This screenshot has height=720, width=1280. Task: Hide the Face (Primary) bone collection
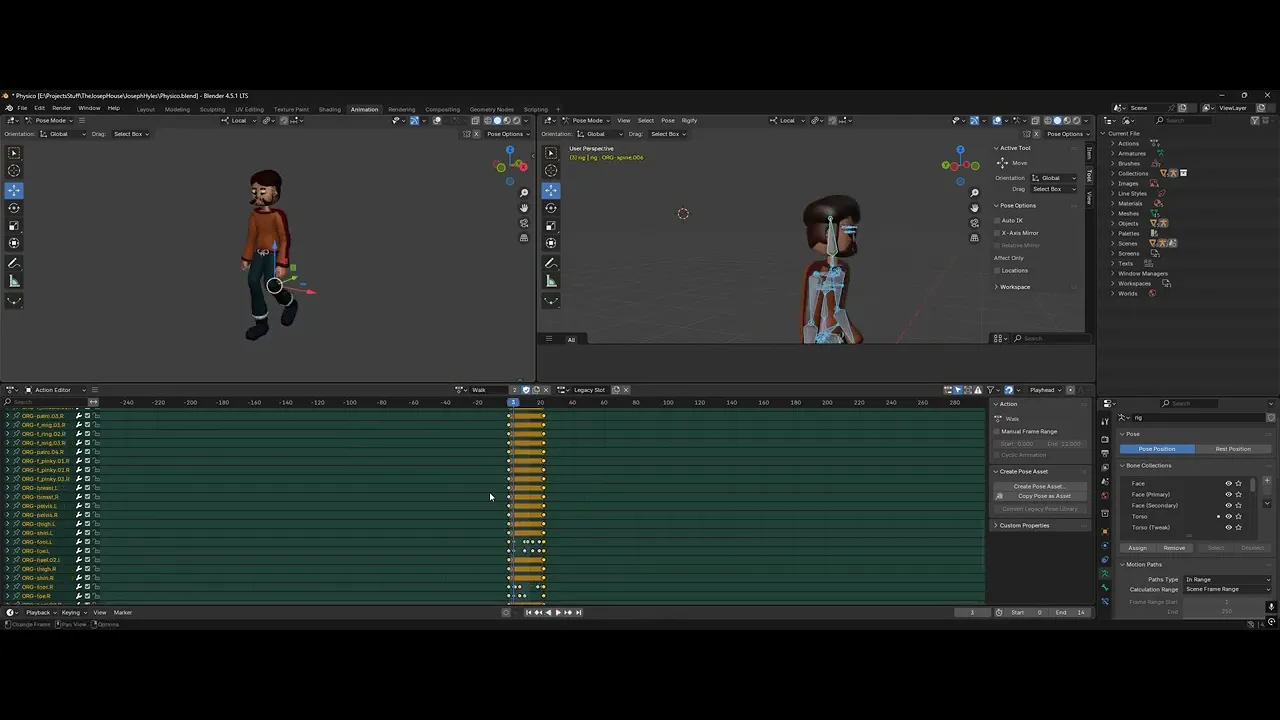(x=1229, y=494)
